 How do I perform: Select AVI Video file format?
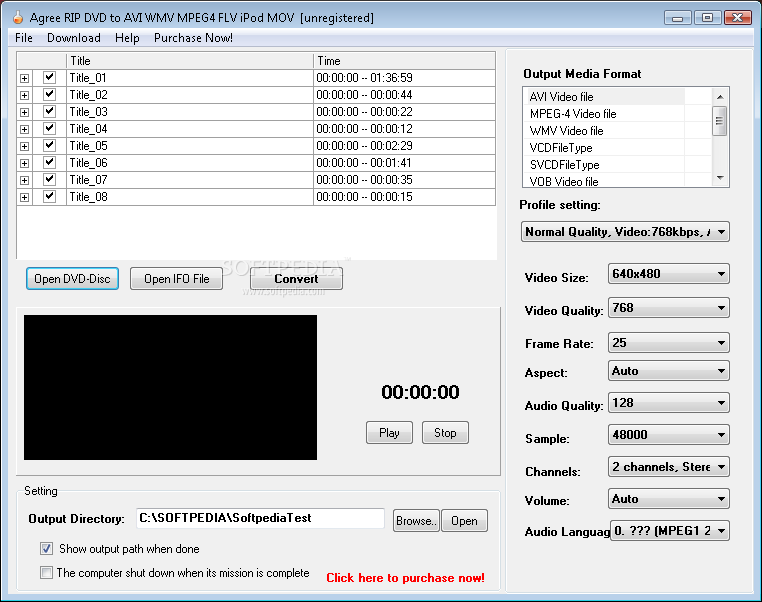606,97
